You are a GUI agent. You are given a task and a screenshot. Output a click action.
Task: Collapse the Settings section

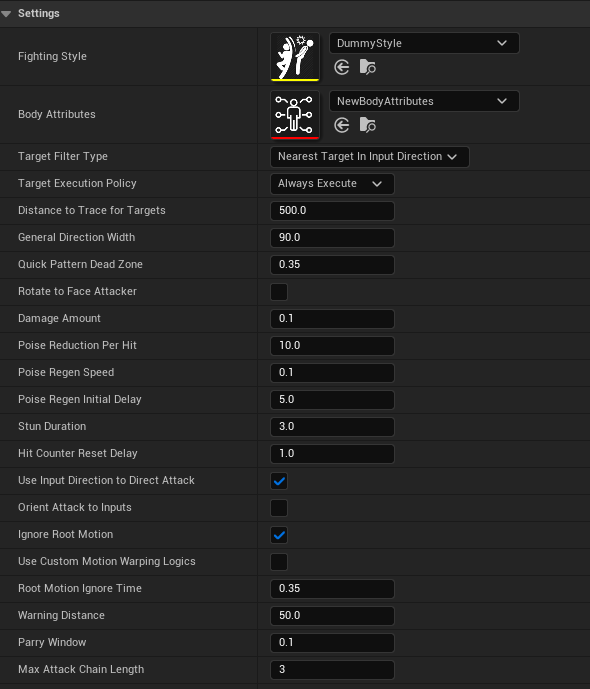[6, 14]
